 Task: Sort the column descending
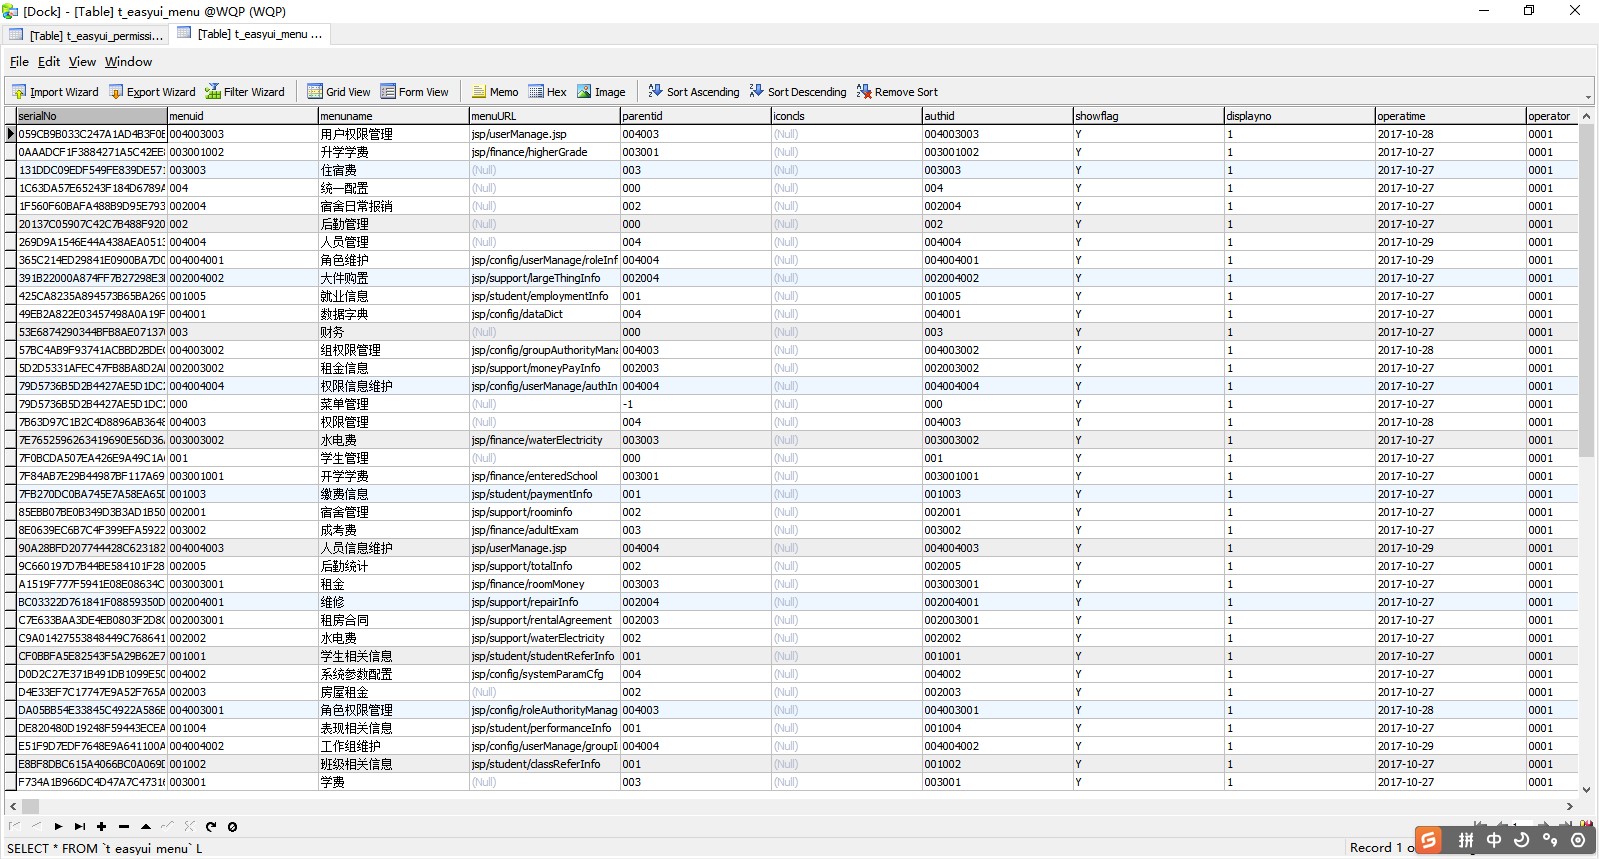(798, 92)
